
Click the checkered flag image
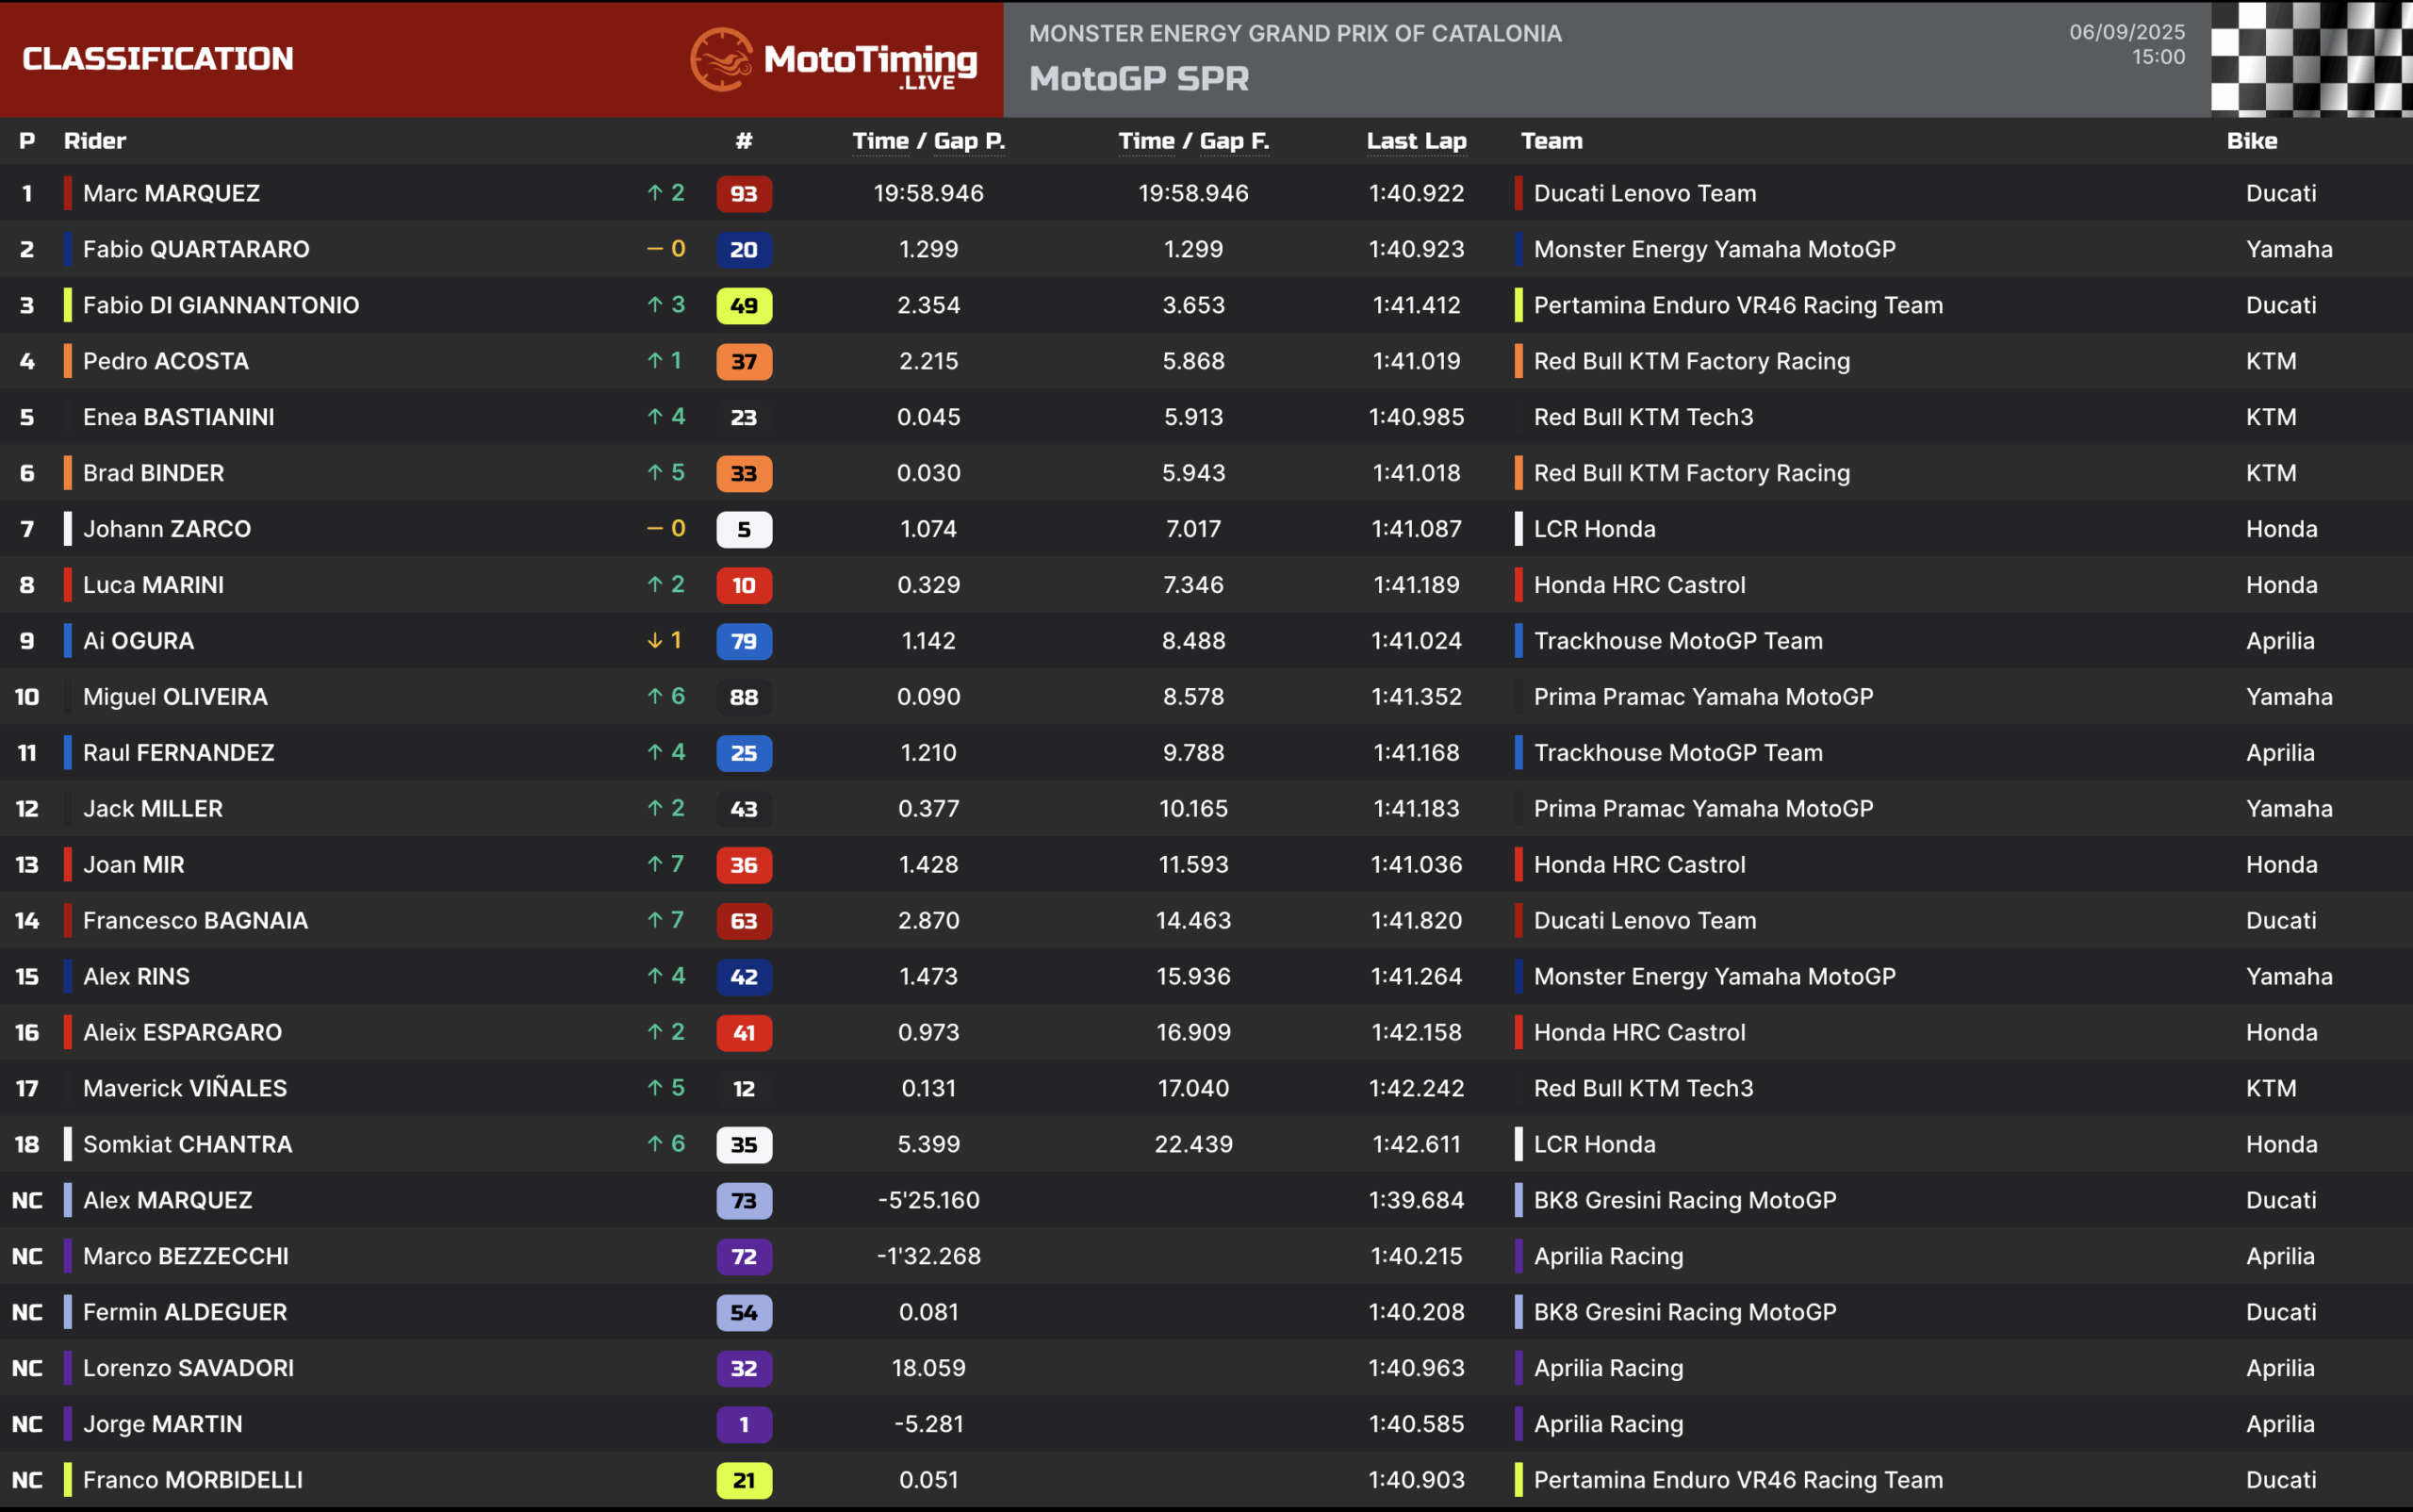tap(2311, 59)
